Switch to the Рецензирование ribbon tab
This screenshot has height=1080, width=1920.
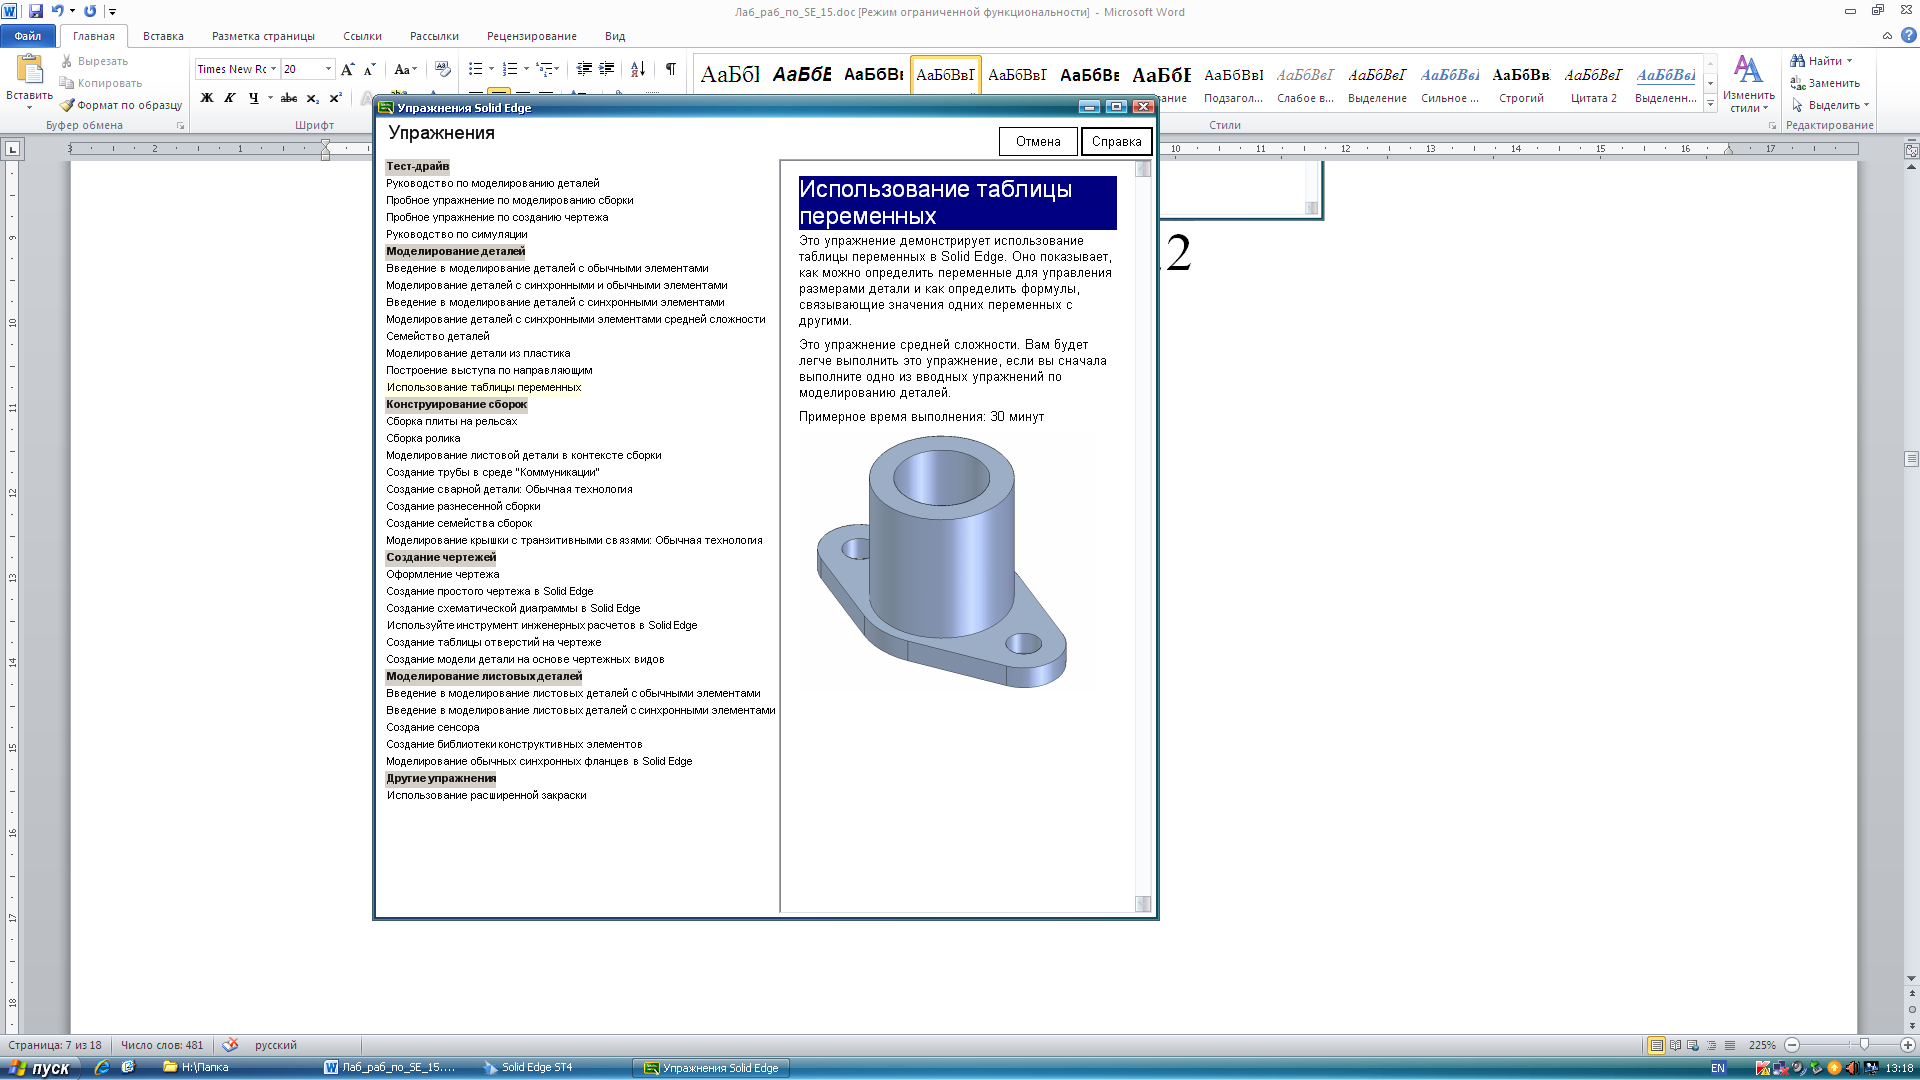531,36
